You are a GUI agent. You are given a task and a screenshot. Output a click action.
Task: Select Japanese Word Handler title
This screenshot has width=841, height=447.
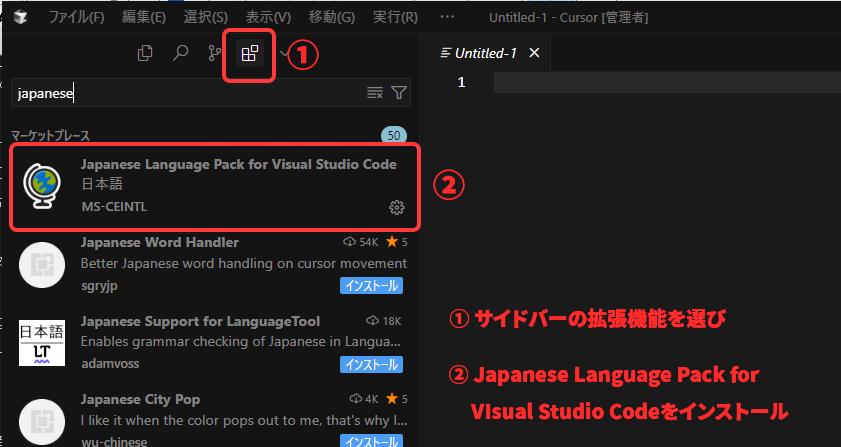(160, 242)
